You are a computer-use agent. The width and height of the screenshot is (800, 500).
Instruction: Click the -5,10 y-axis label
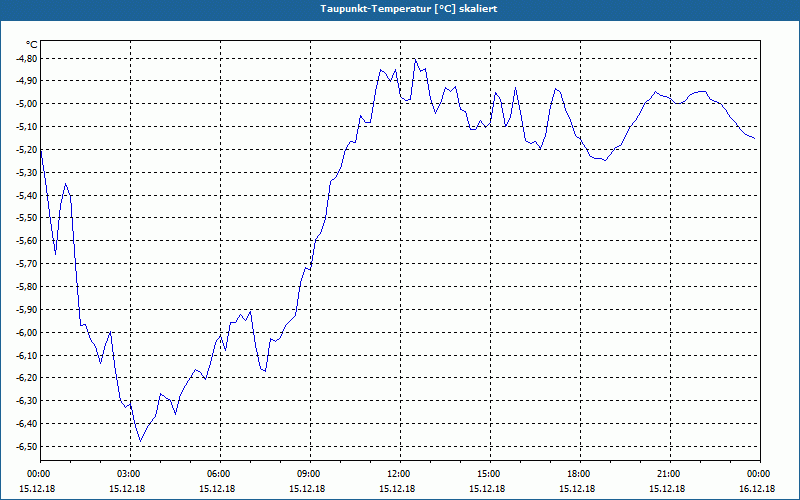(x=27, y=127)
